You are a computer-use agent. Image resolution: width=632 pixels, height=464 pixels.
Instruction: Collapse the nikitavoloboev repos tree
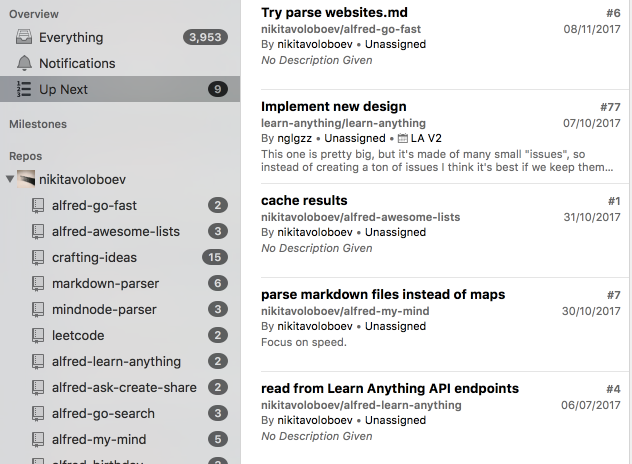10,179
